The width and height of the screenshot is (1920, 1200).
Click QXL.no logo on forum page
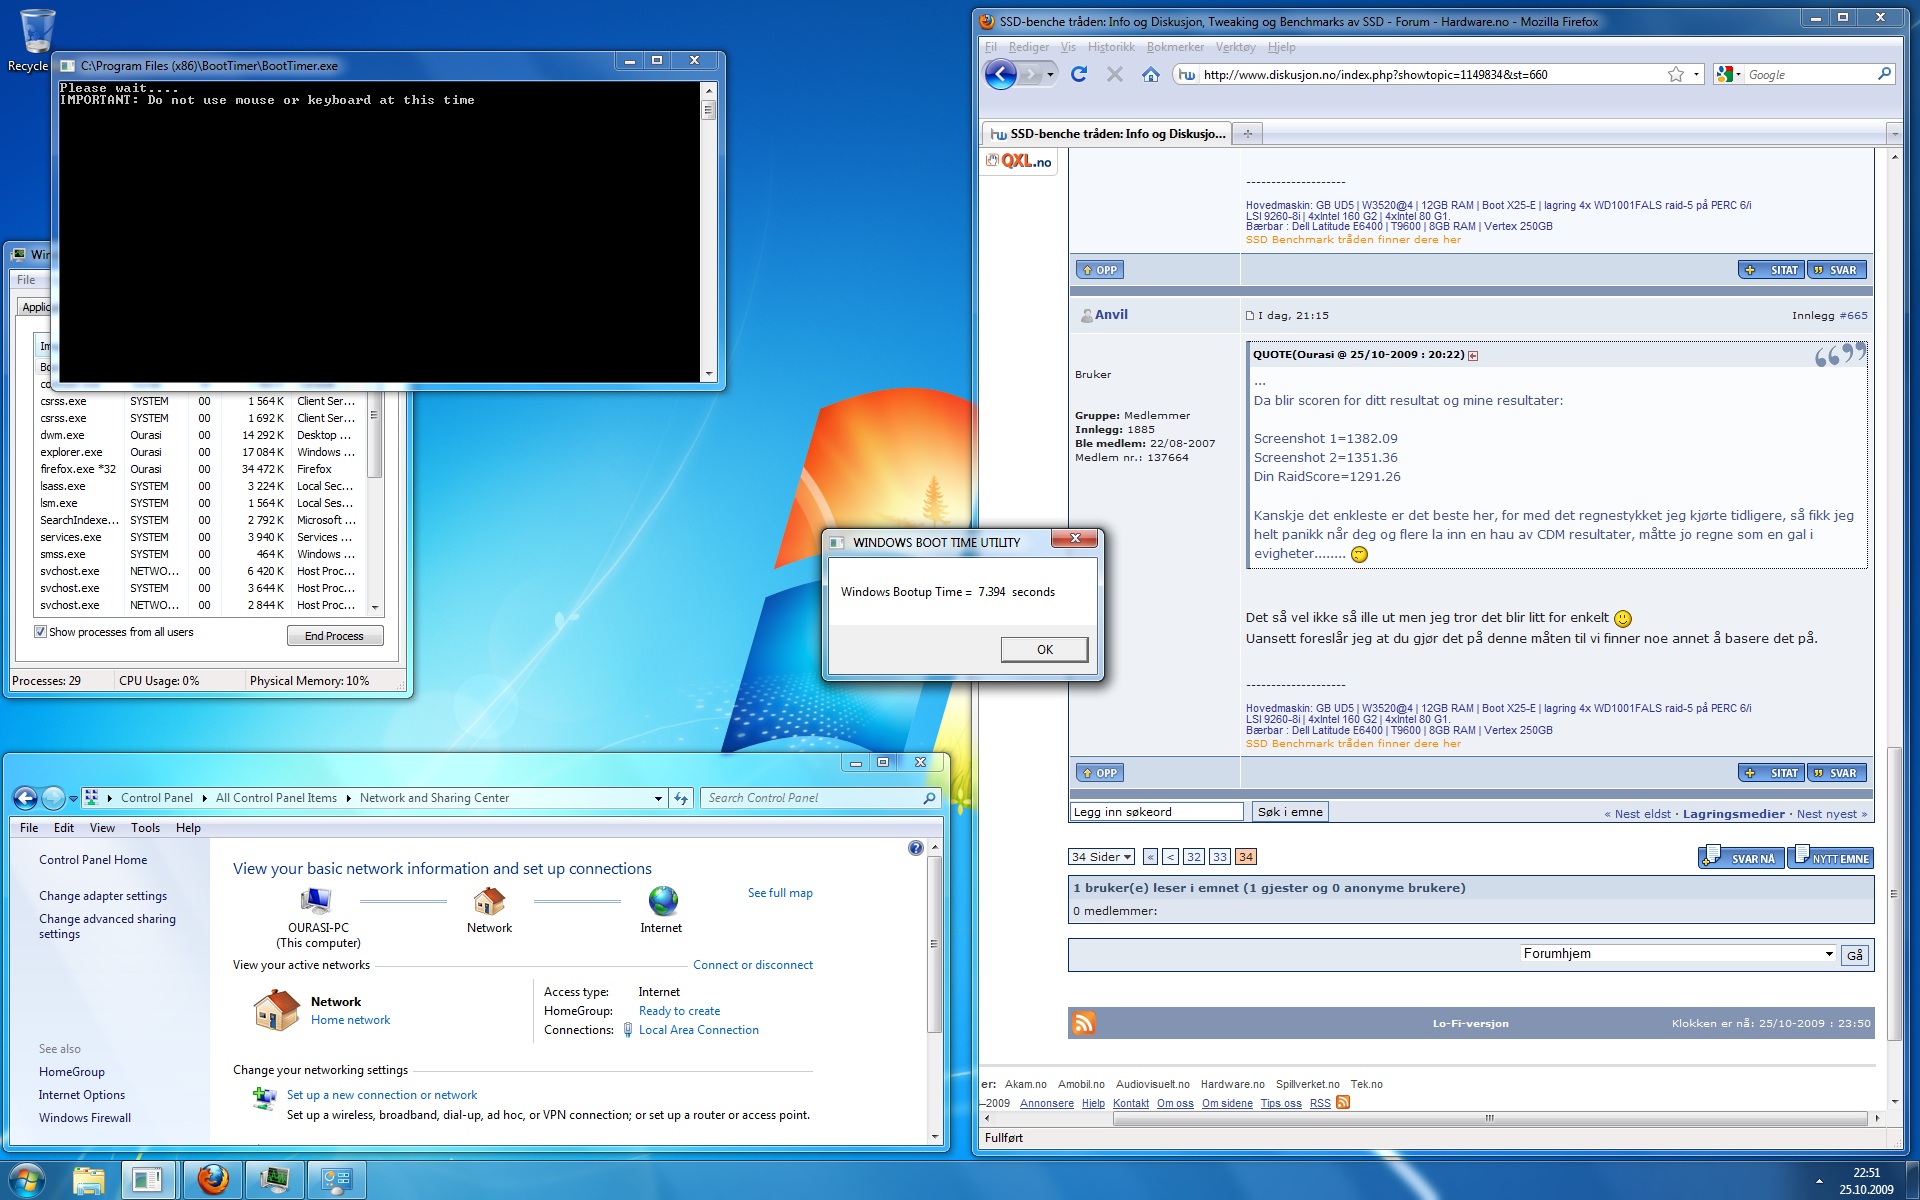click(x=1019, y=161)
